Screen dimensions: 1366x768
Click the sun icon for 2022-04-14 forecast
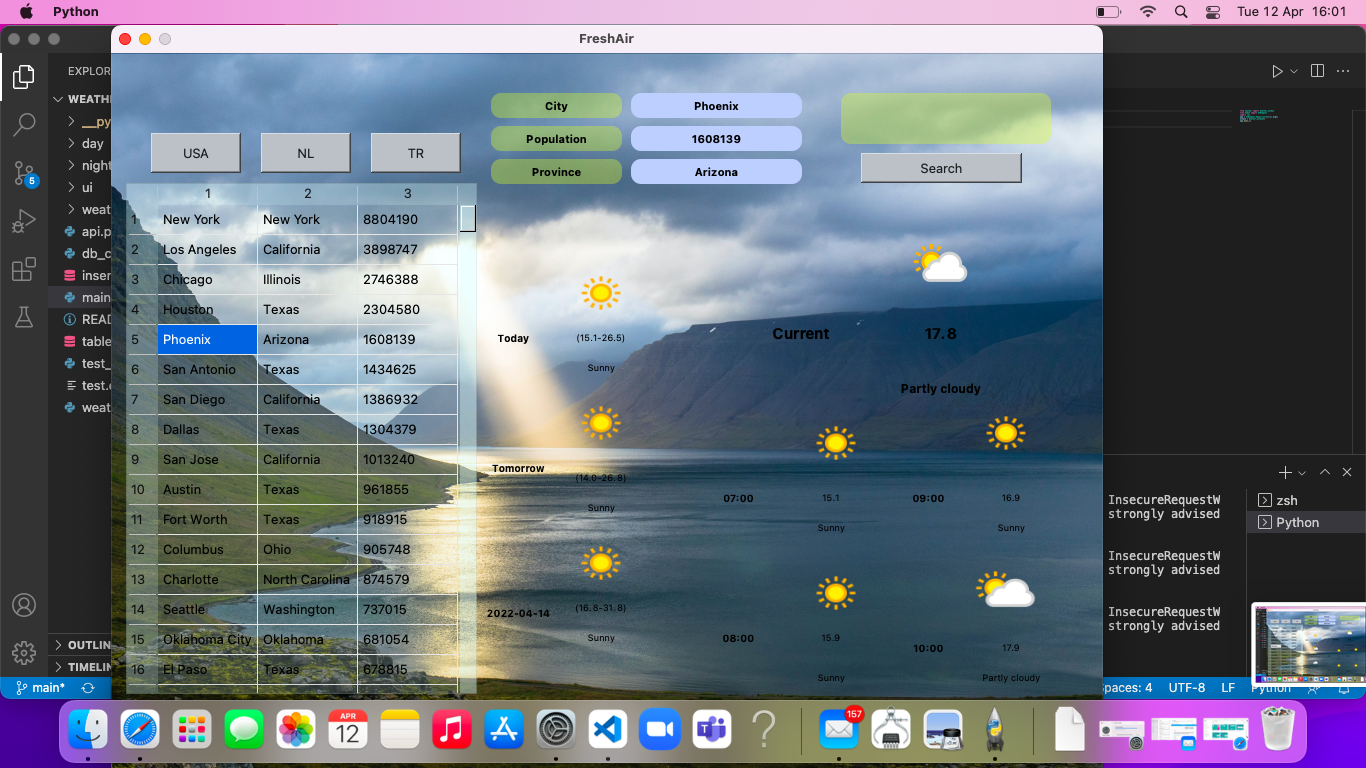coord(600,562)
